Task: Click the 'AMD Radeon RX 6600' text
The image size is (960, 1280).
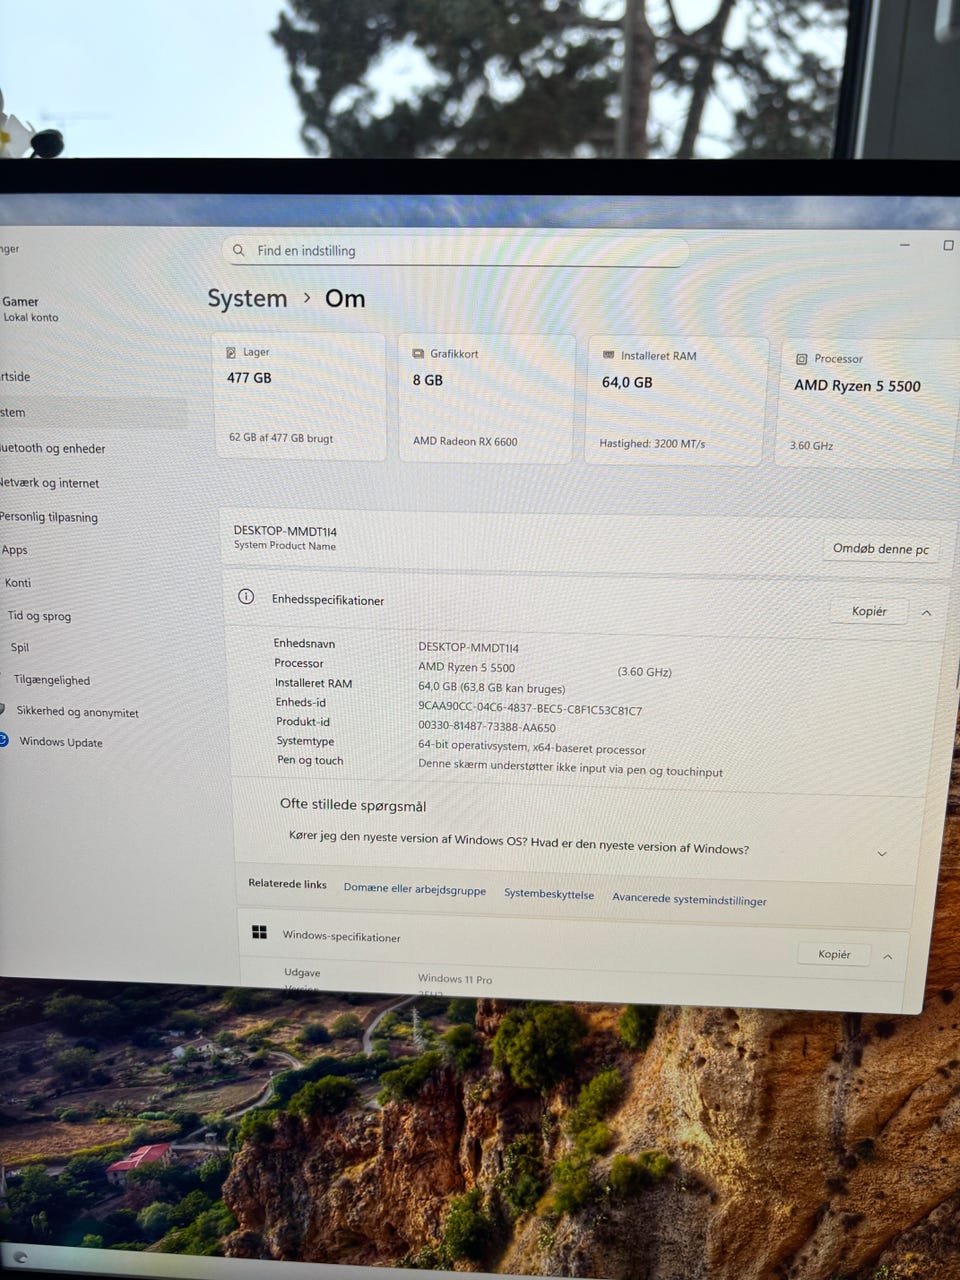Action: pyautogui.click(x=465, y=441)
